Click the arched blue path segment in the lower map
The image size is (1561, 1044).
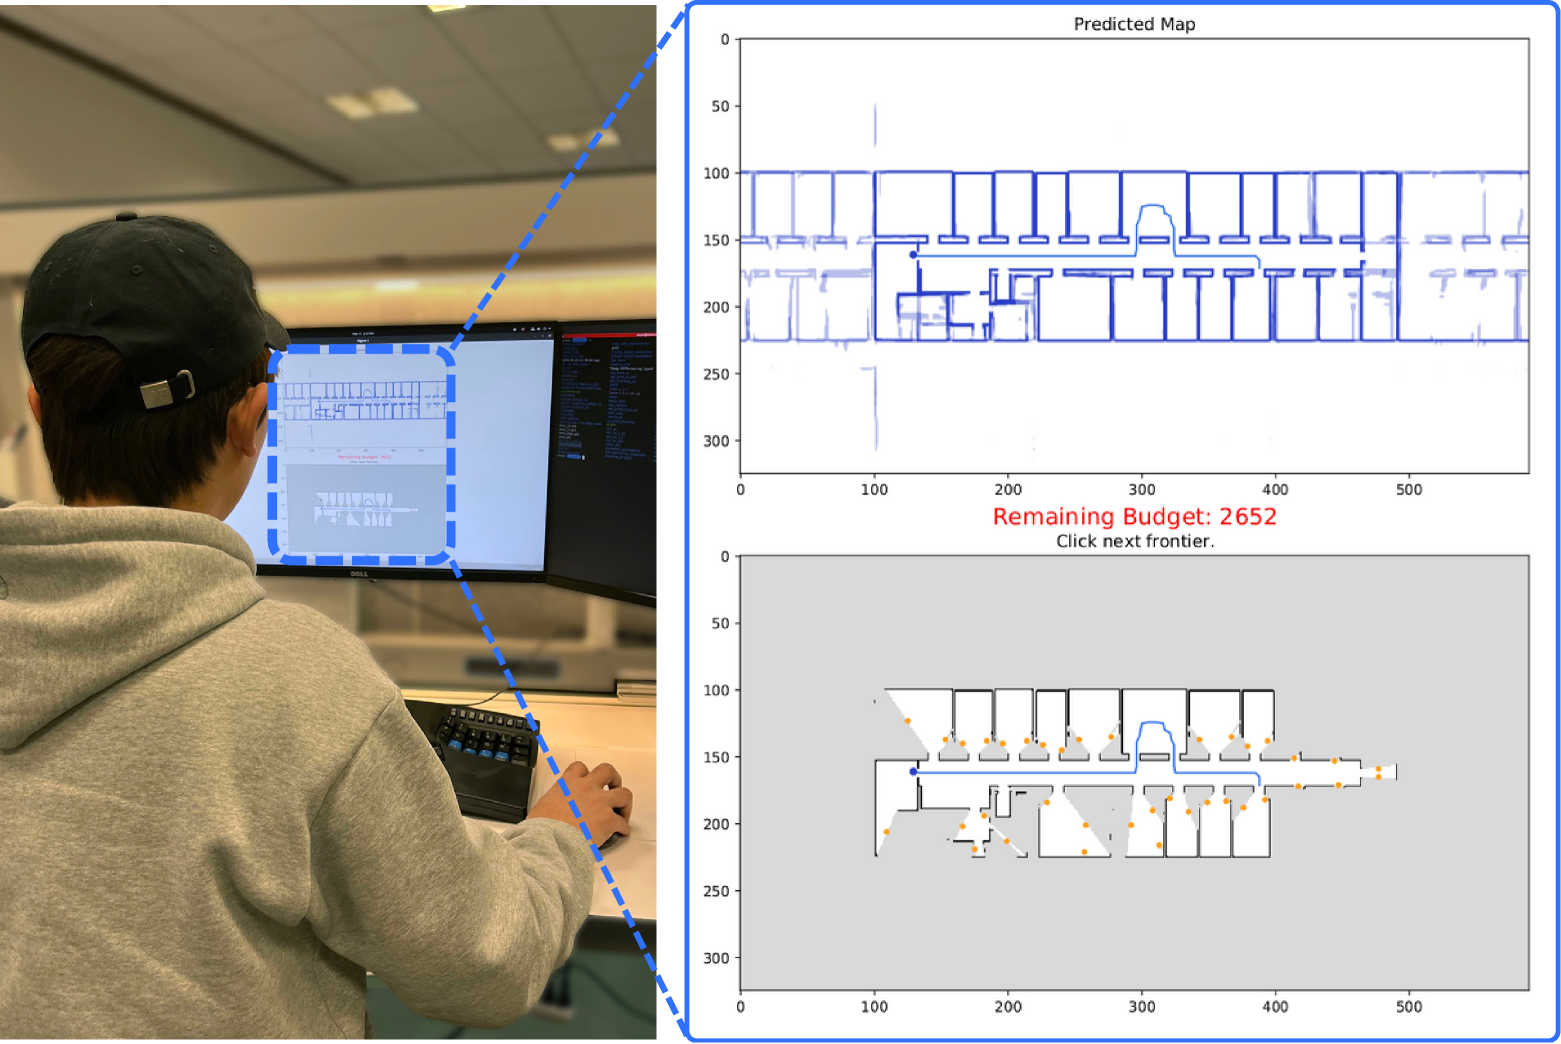1154,723
